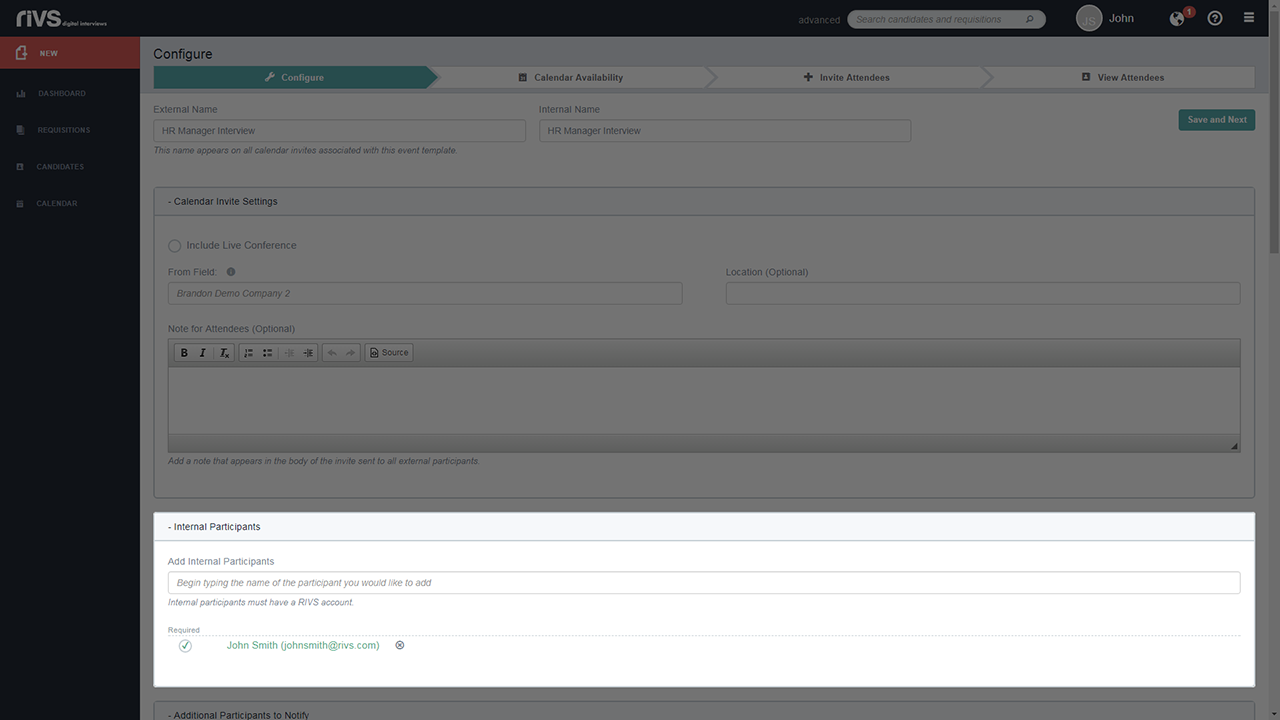Click NEW in the sidebar
This screenshot has height=720, width=1280.
tap(70, 53)
